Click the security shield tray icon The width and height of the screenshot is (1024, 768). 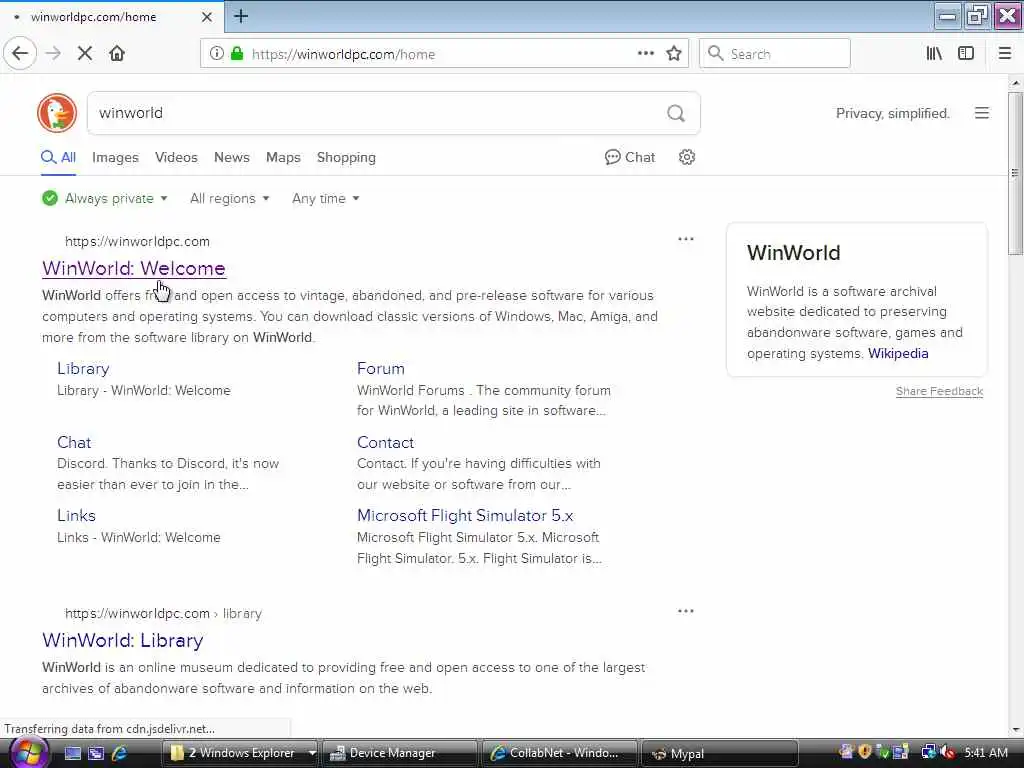click(865, 752)
